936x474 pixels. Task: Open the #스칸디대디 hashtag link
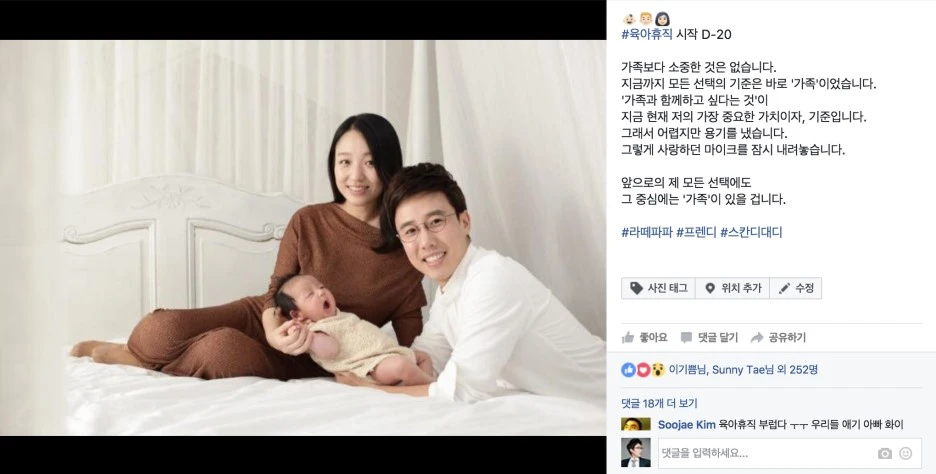tap(751, 233)
